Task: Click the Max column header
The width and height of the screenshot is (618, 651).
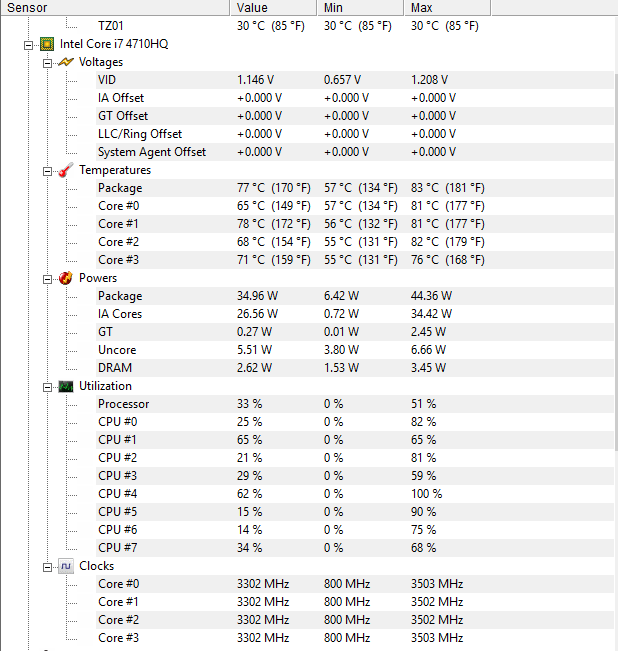Action: point(448,7)
